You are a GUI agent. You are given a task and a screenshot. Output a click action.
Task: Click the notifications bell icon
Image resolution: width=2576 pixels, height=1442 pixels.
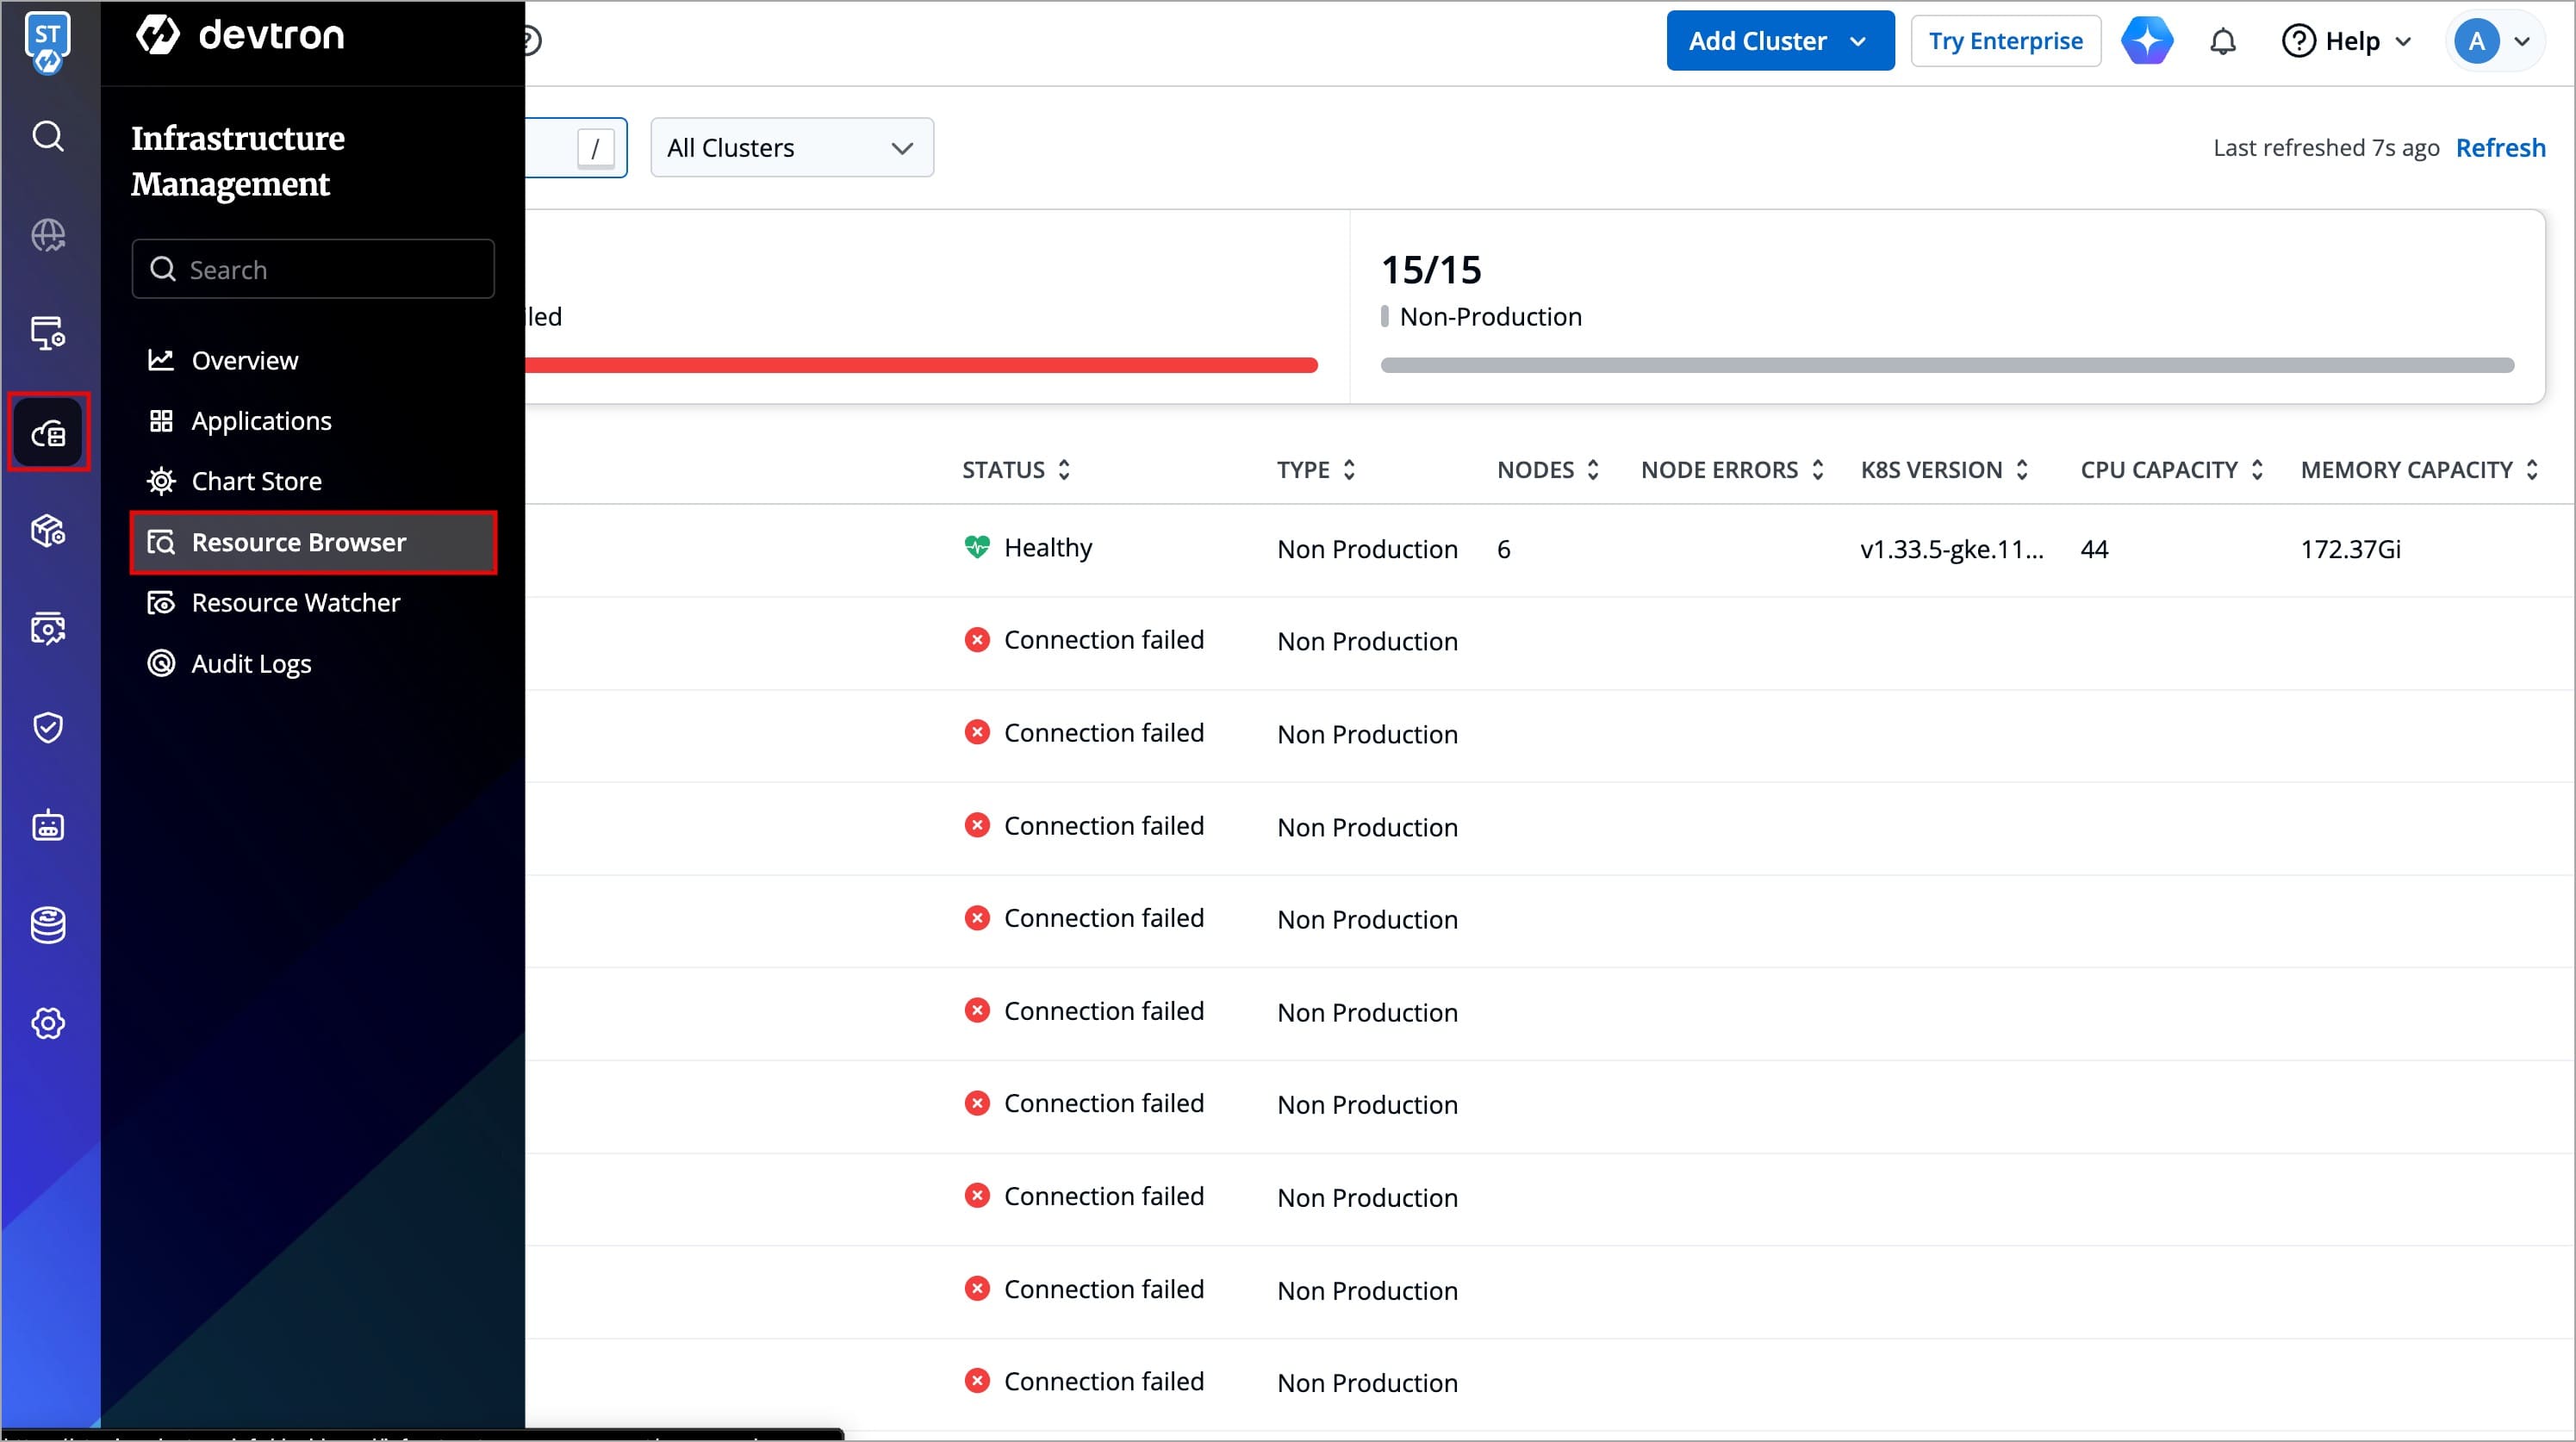point(2222,42)
